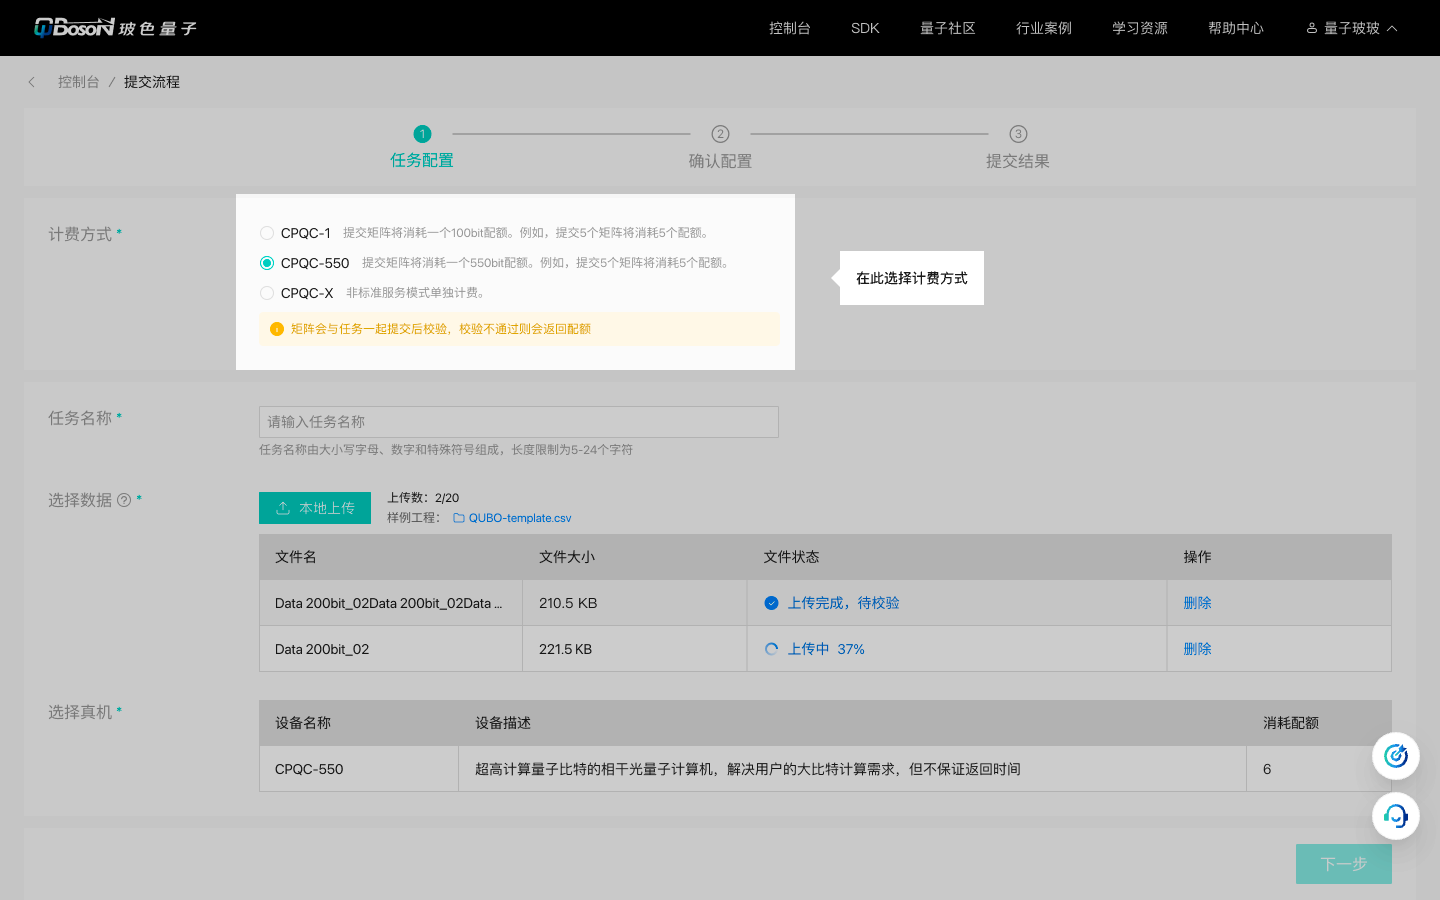Open 帮助中心 in the top navigation
Viewport: 1440px width, 900px height.
pyautogui.click(x=1236, y=28)
